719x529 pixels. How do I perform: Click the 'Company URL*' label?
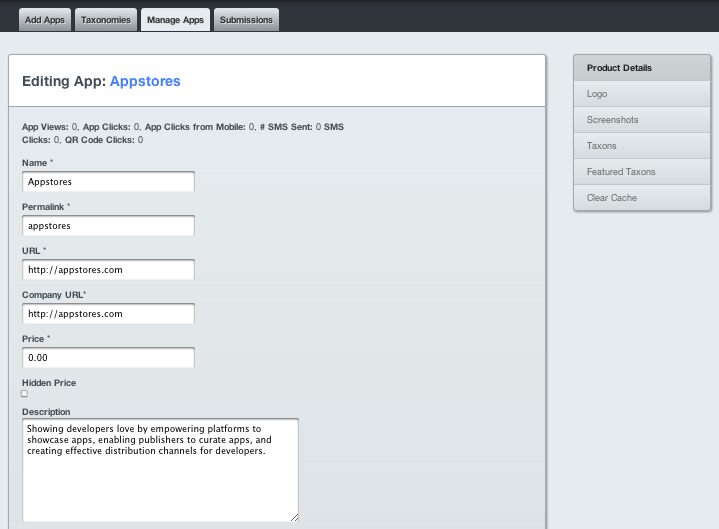54,295
